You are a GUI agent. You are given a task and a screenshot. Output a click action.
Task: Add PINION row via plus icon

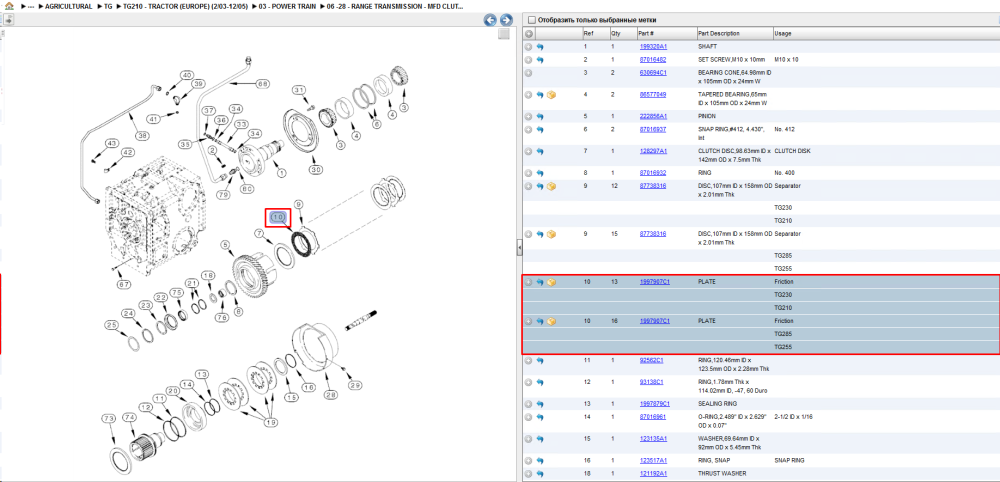[x=529, y=116]
